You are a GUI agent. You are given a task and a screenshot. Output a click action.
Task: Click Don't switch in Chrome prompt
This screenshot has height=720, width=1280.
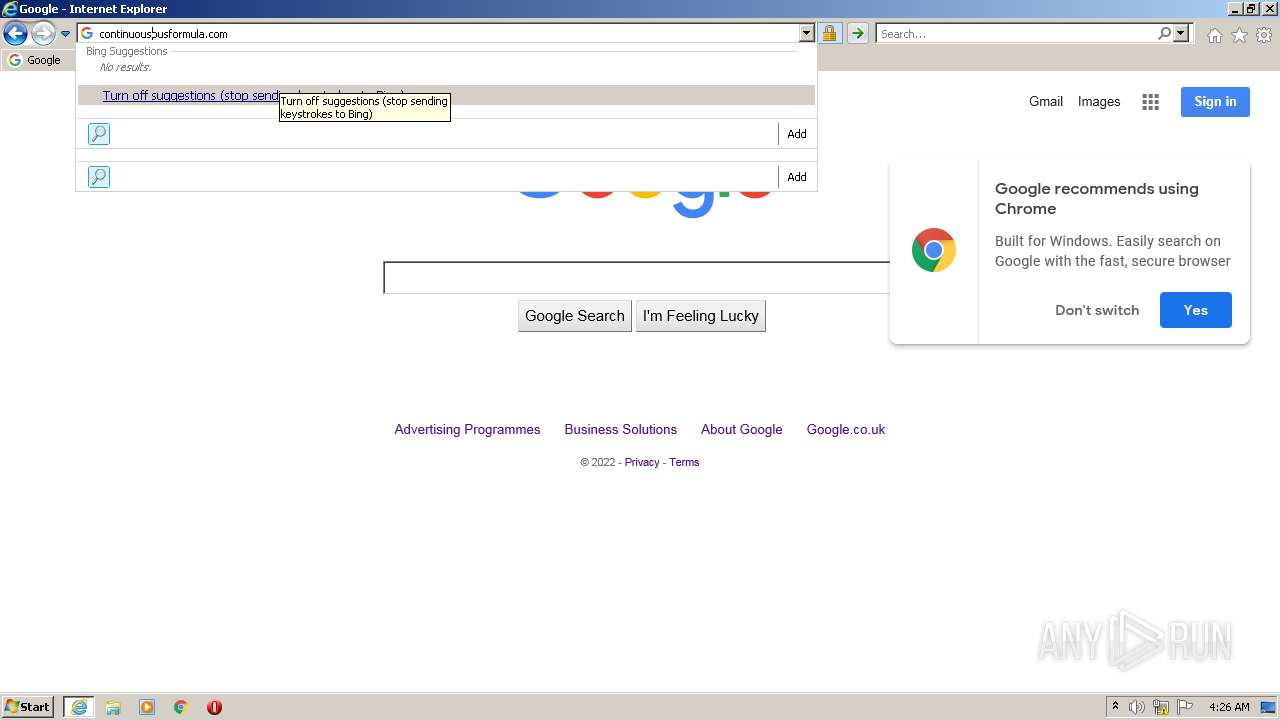[x=1097, y=310]
